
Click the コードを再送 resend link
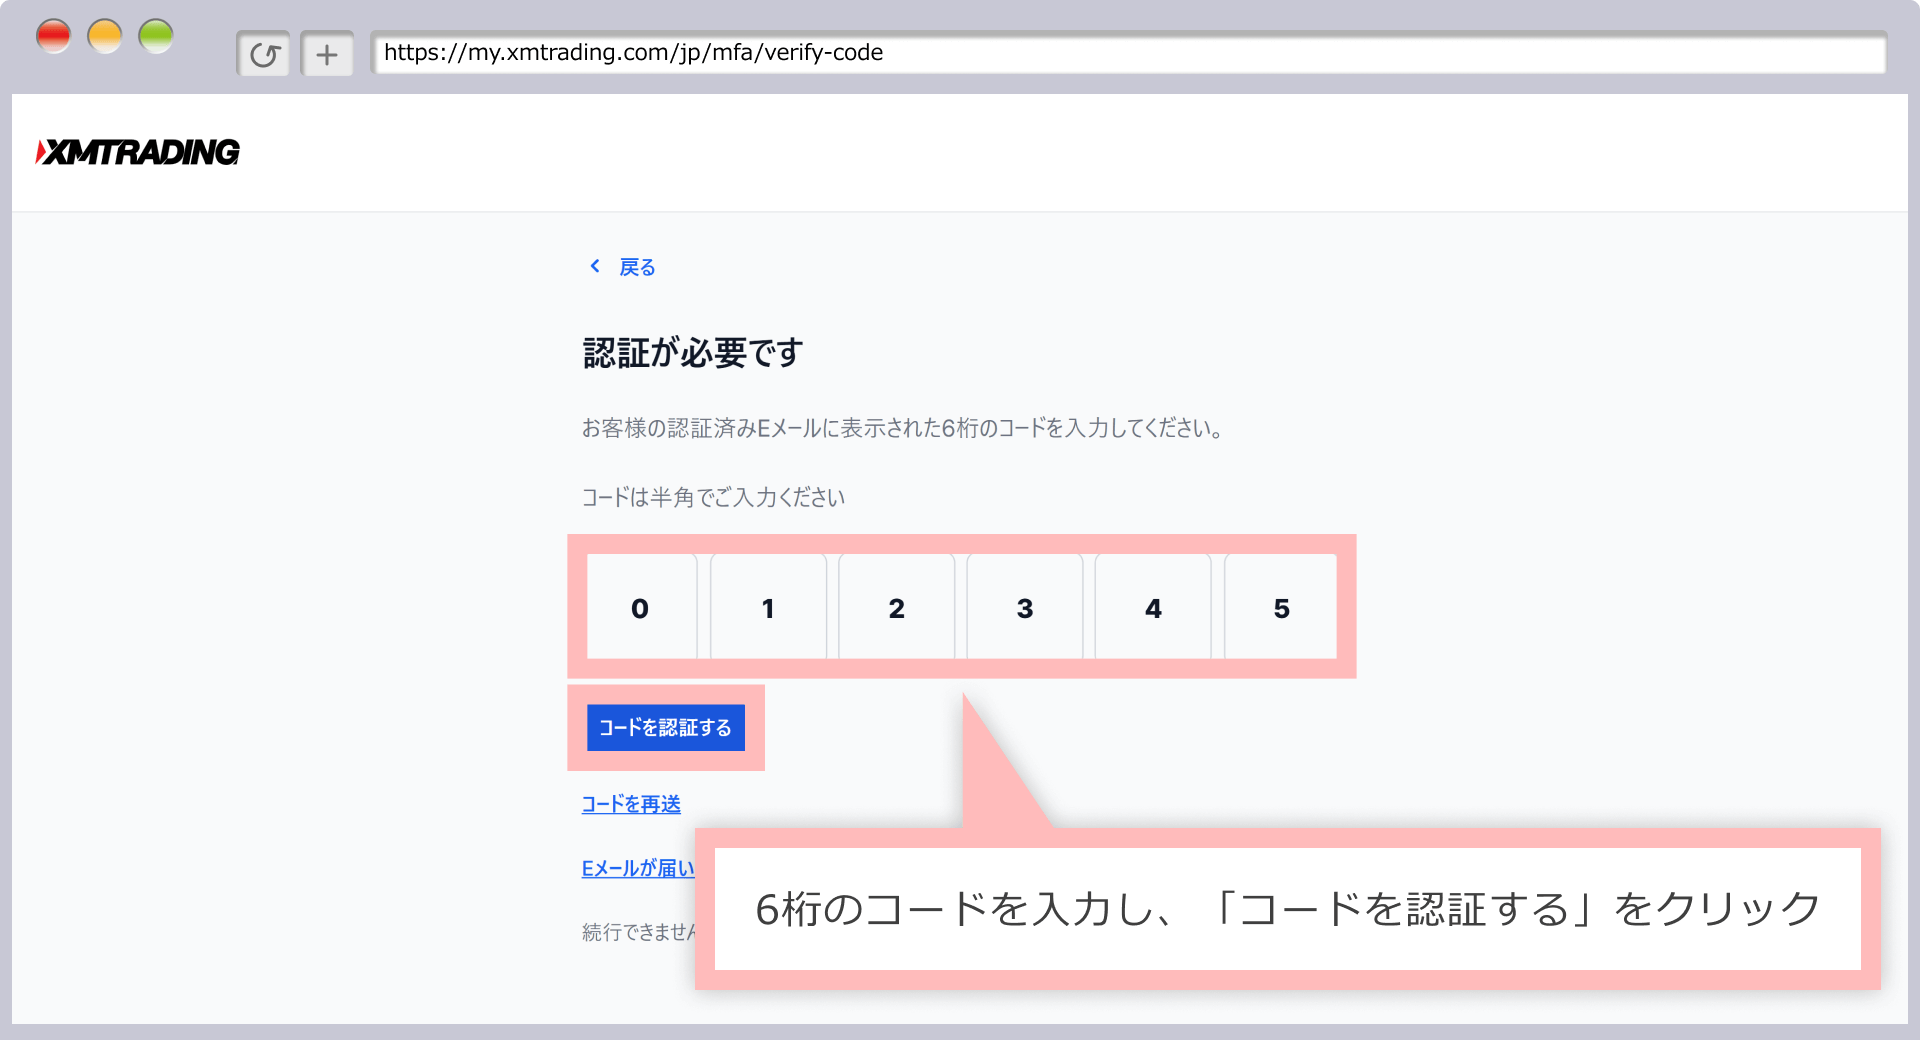(x=631, y=804)
